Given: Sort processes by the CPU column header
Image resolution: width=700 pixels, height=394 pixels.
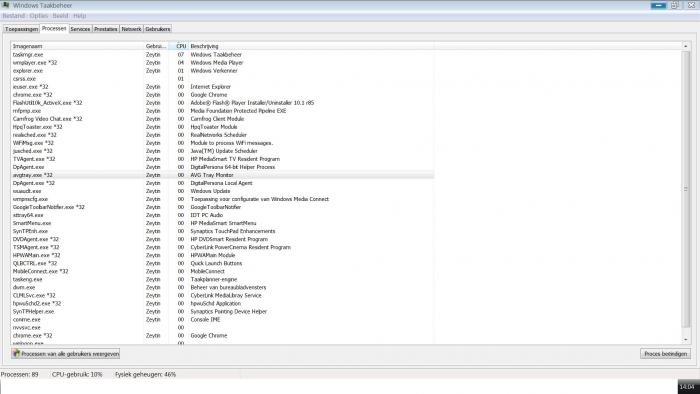Looking at the screenshot, I should coord(179,46).
